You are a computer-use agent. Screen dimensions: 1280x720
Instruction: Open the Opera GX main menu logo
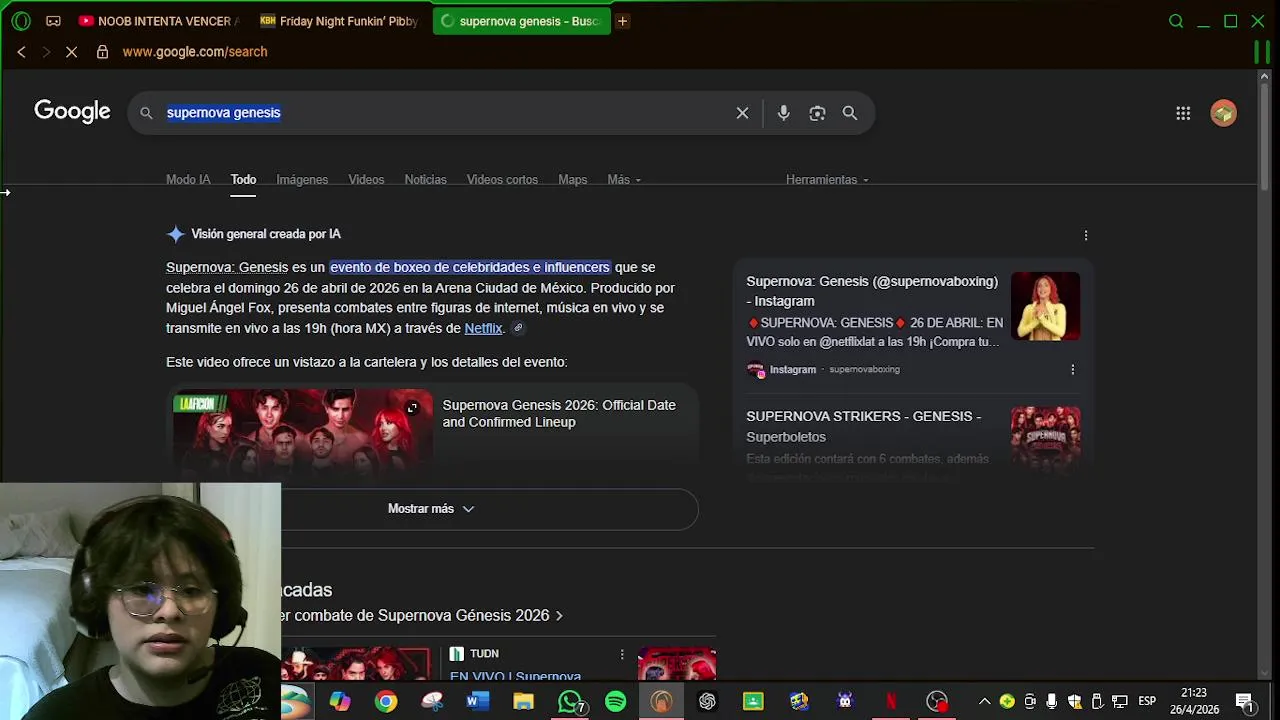coord(21,21)
